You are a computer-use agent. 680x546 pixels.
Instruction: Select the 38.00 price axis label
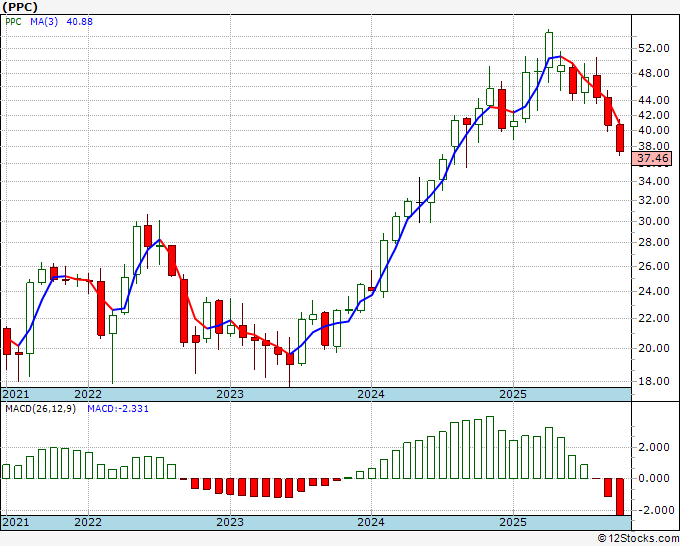[653, 146]
